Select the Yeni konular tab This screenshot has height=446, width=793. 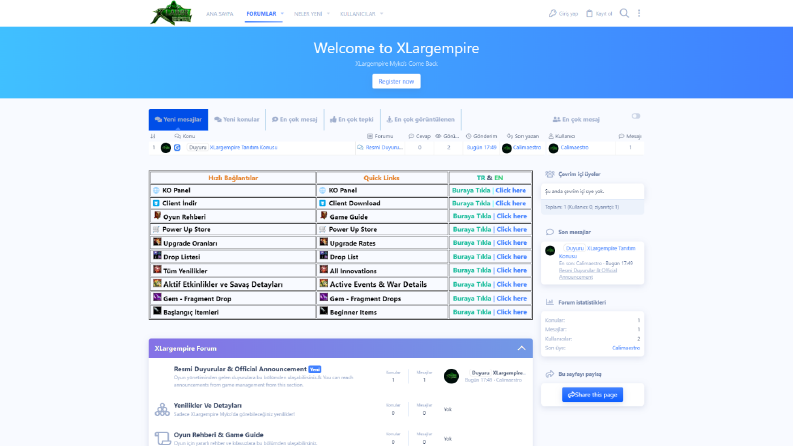coord(237,119)
